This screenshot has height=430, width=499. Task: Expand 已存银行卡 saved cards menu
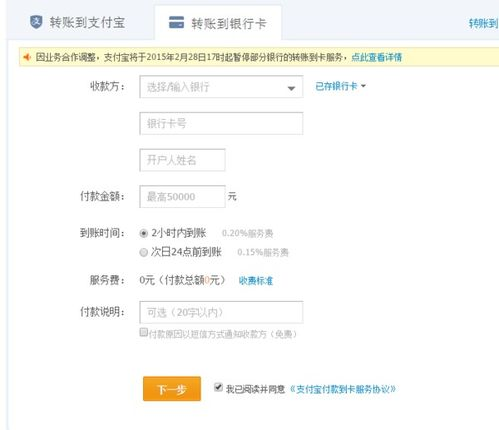tap(340, 86)
